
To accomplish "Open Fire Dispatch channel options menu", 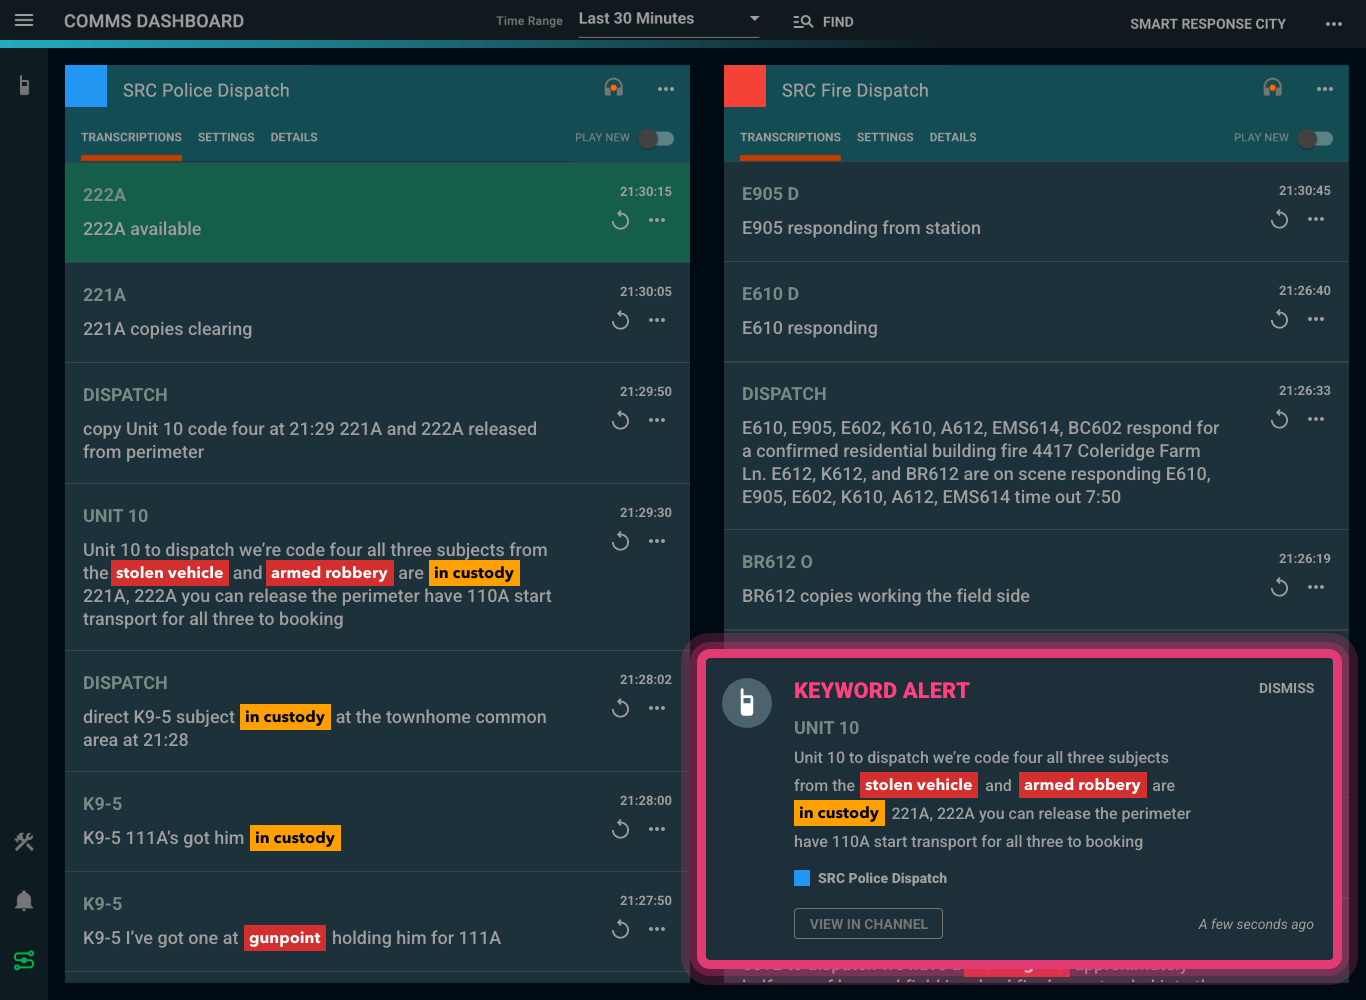I will coord(1325,89).
